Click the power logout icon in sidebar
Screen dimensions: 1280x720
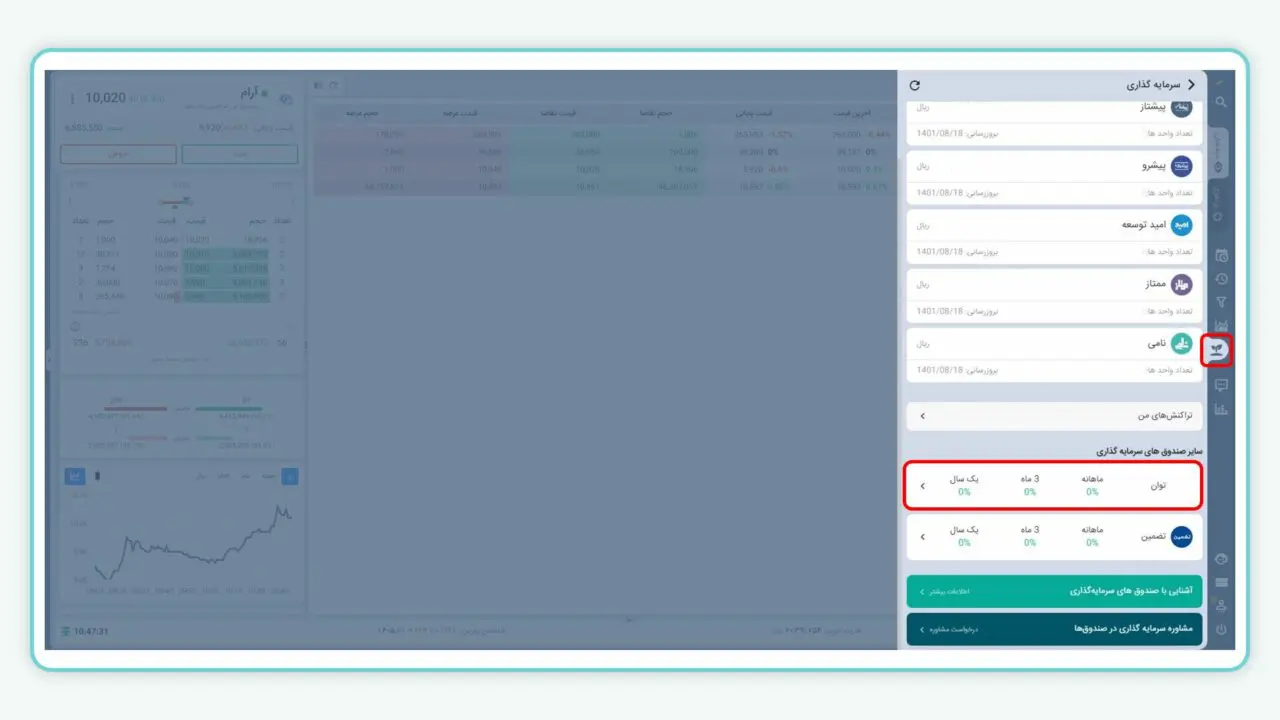click(x=1221, y=629)
